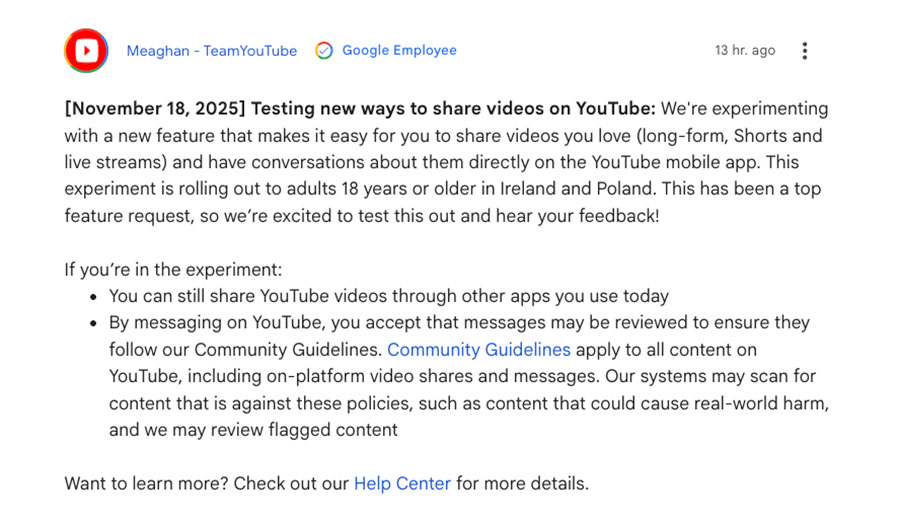Click the second bullet point marker
The height and width of the screenshot is (522, 900).
pyautogui.click(x=92, y=324)
